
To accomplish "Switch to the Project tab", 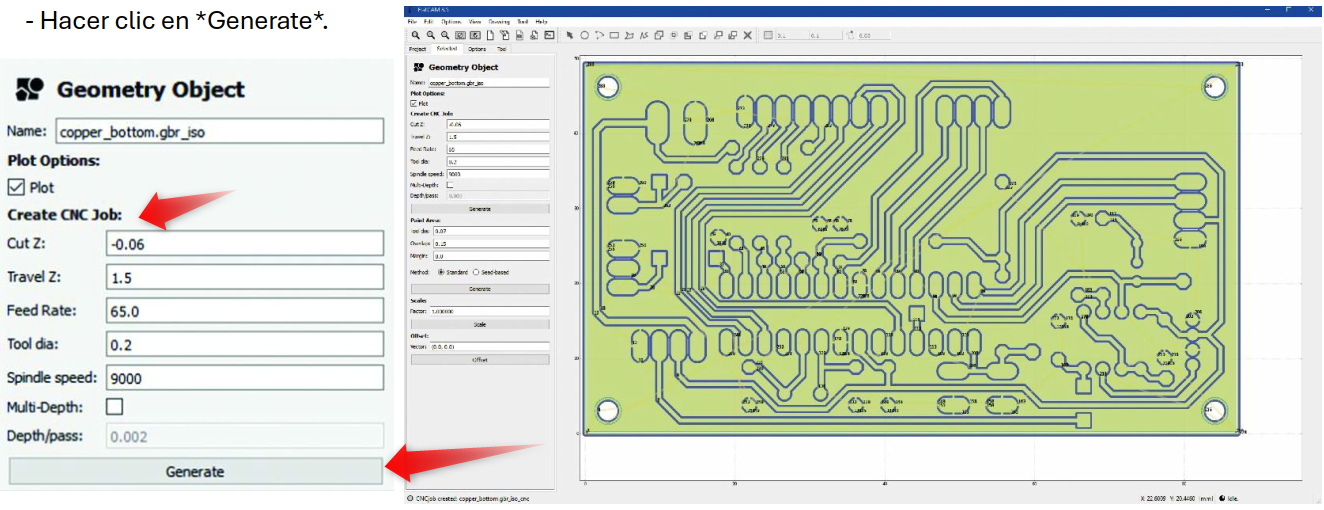I will click(x=417, y=48).
